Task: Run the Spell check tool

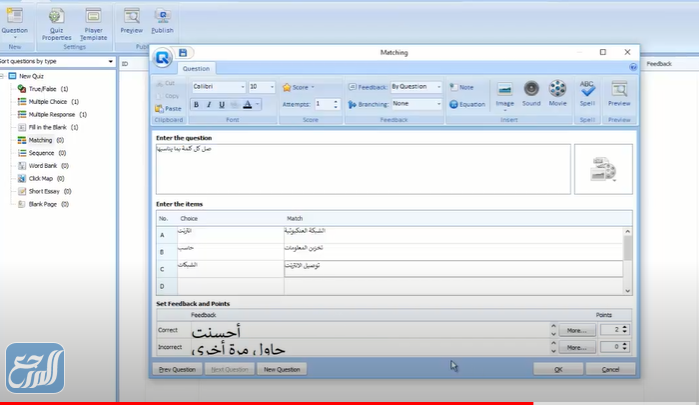Action: [x=587, y=92]
